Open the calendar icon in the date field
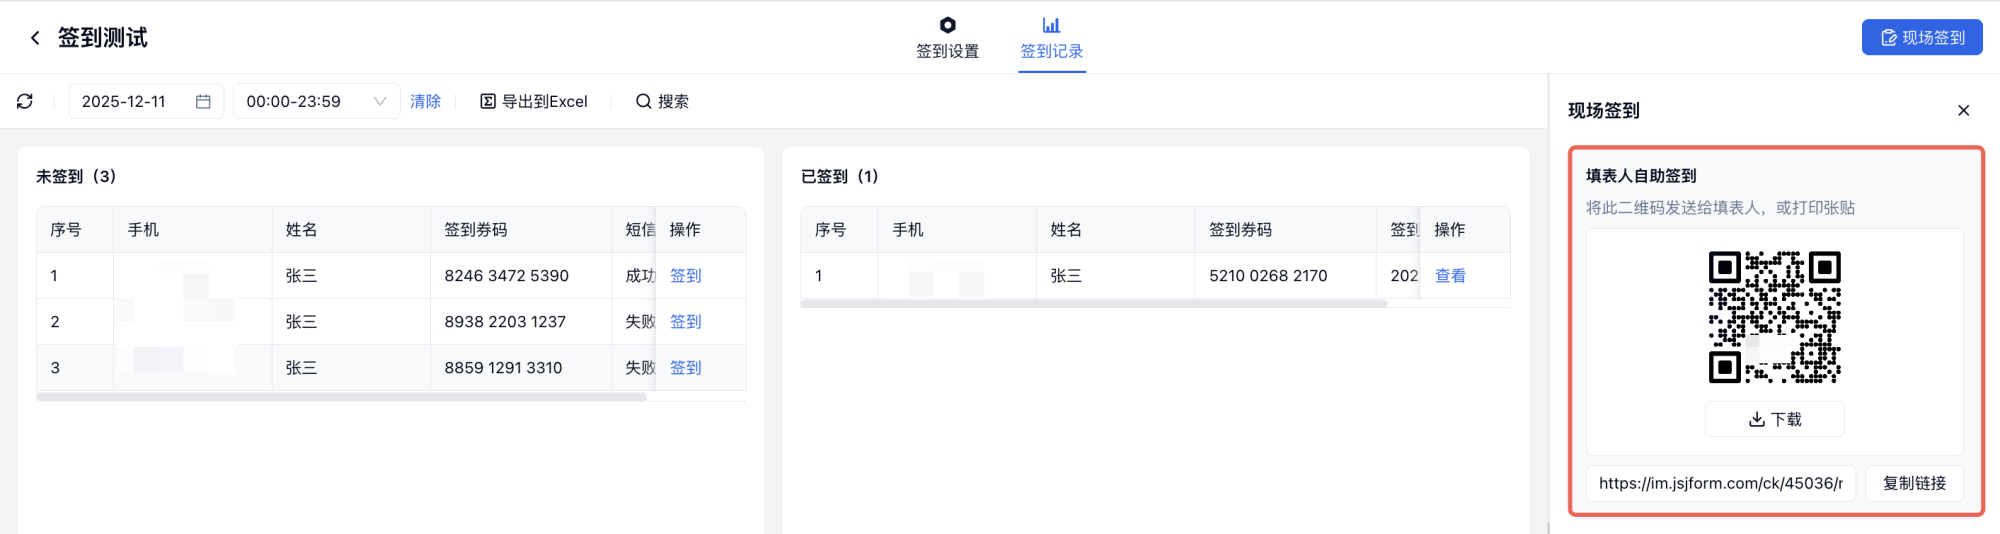 tap(203, 101)
